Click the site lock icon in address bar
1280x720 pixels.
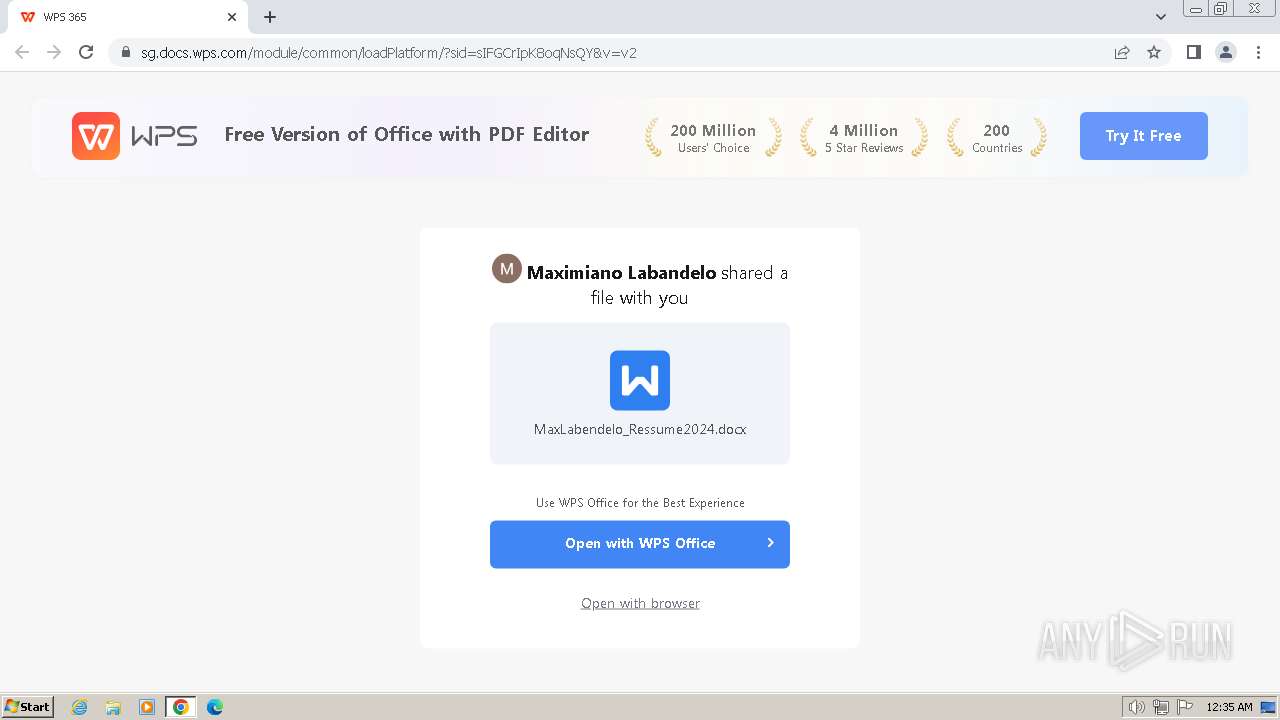tap(125, 53)
